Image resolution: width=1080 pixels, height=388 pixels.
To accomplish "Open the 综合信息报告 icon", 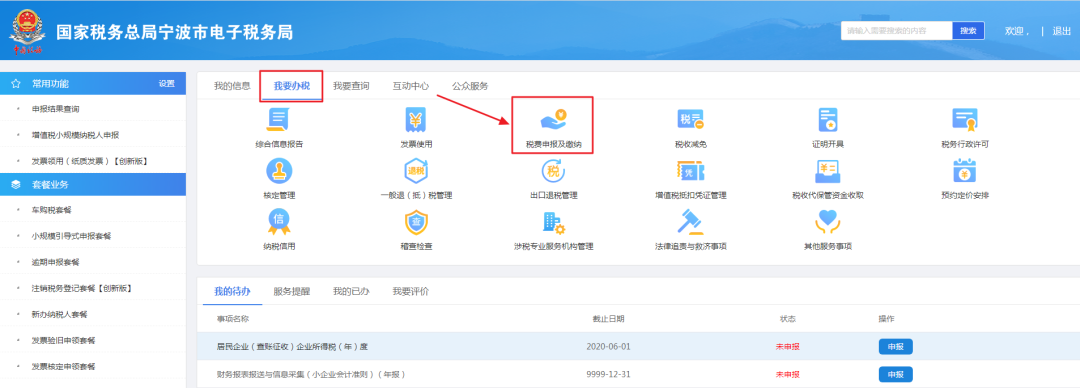I will (278, 121).
